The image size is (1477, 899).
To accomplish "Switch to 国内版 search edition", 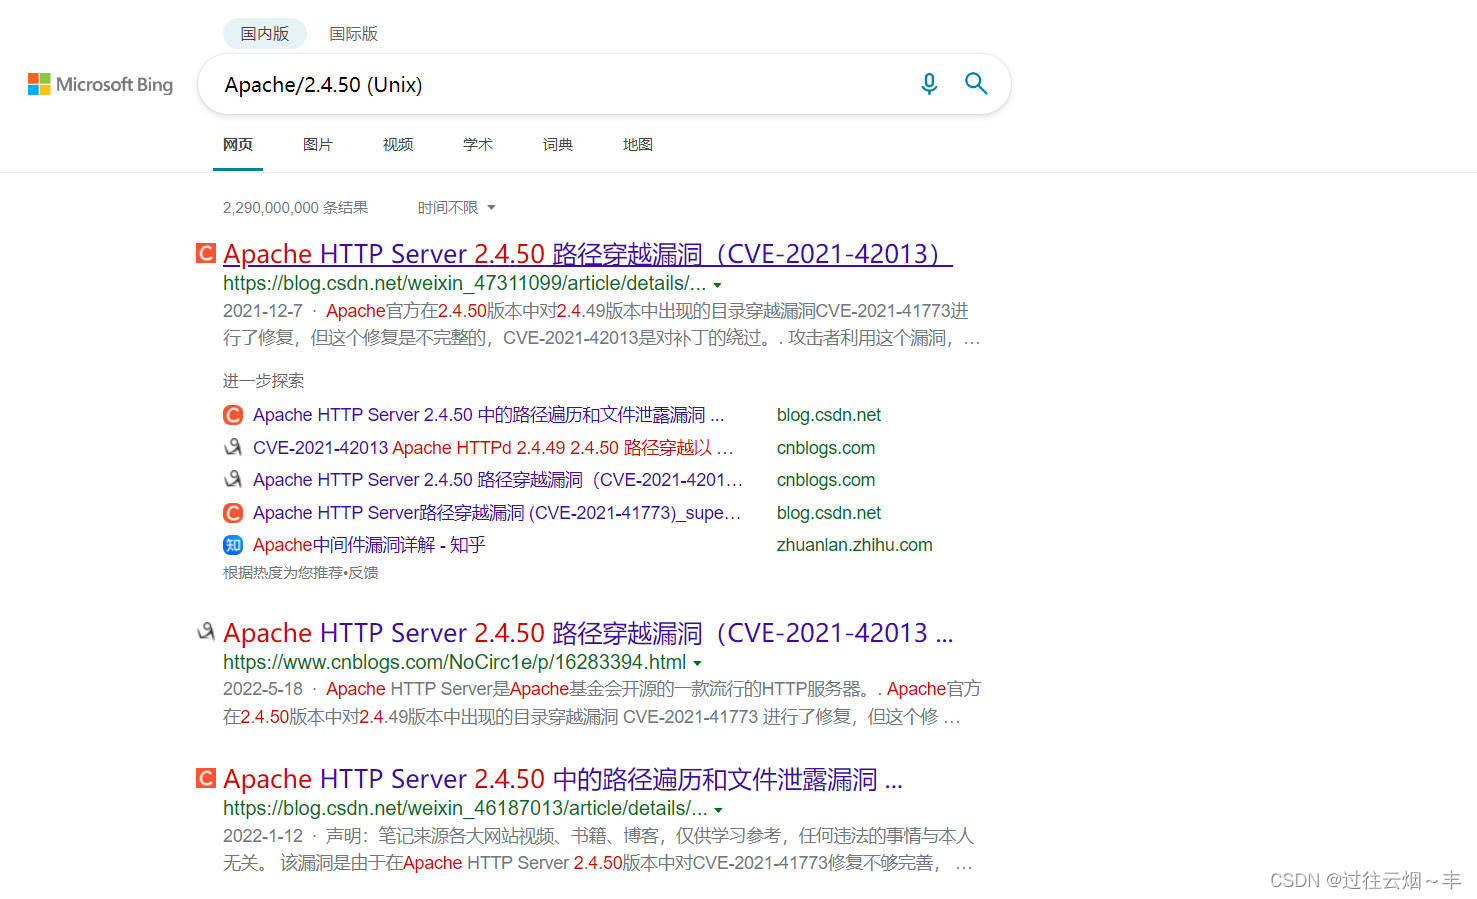I will [x=264, y=34].
